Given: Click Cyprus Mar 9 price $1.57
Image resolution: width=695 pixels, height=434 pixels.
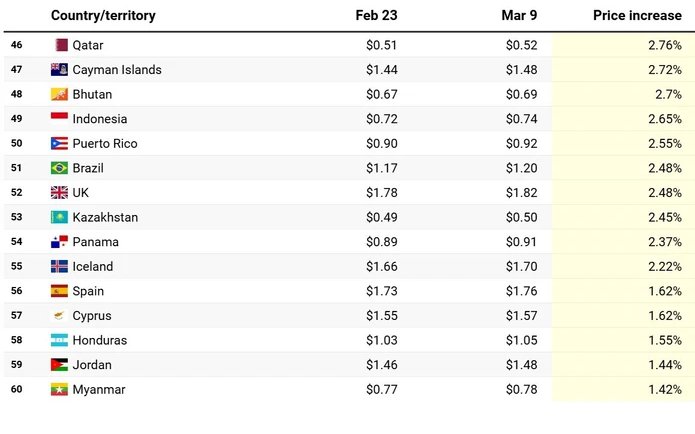Looking at the screenshot, I should tap(521, 316).
